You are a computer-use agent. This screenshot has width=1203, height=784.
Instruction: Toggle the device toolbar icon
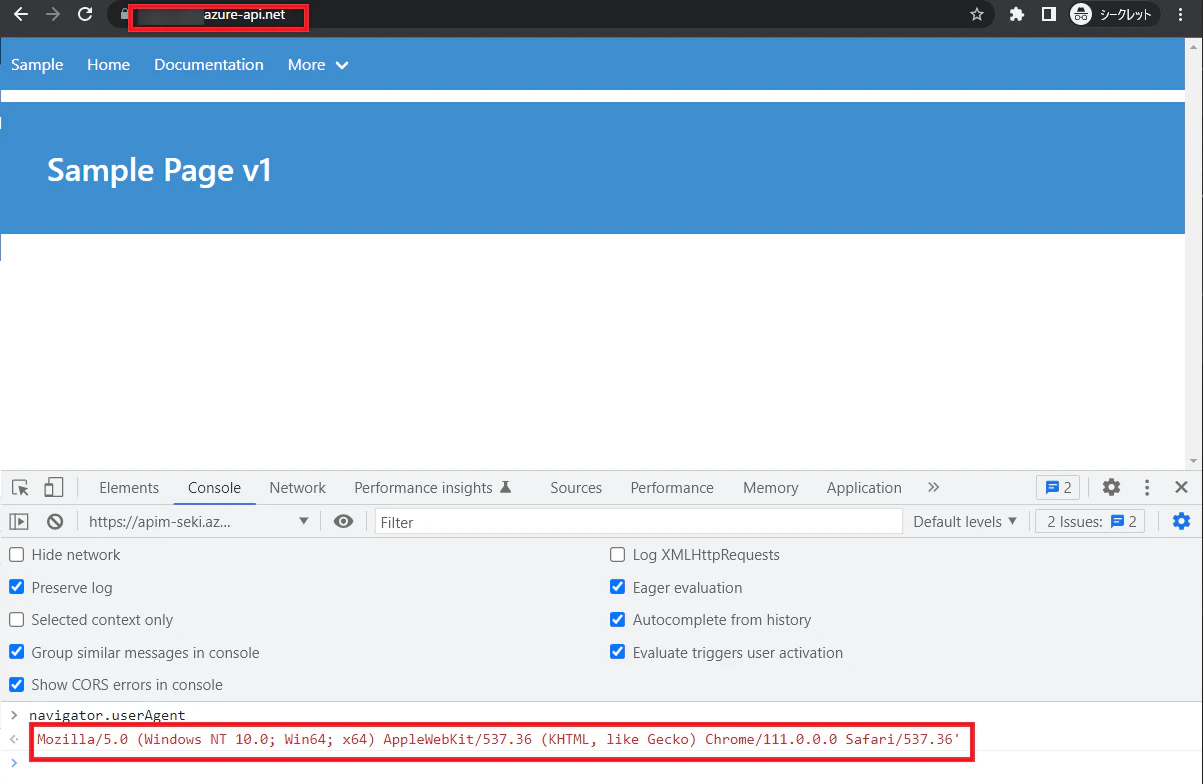[x=53, y=488]
